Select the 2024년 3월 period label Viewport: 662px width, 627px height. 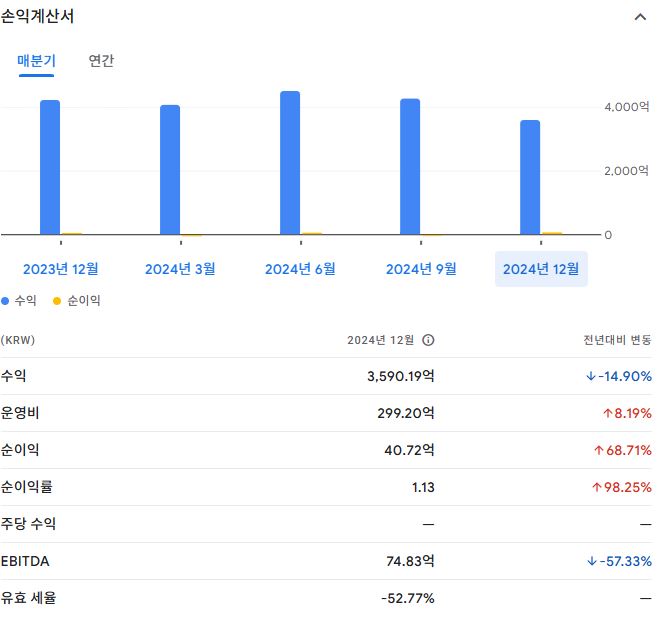(x=180, y=269)
